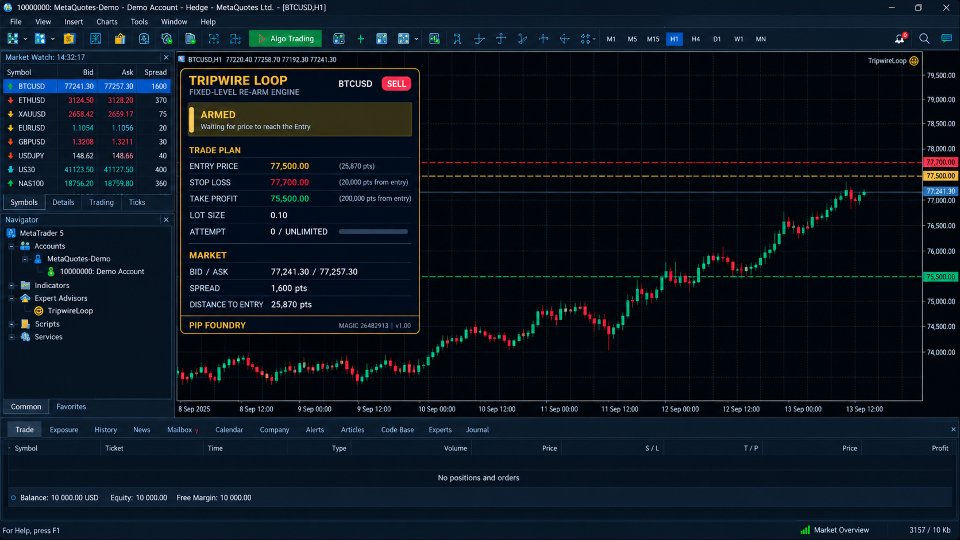Open dropdown arrow beside chart profiles icon
The height and width of the screenshot is (540, 960).
pyautogui.click(x=53, y=39)
